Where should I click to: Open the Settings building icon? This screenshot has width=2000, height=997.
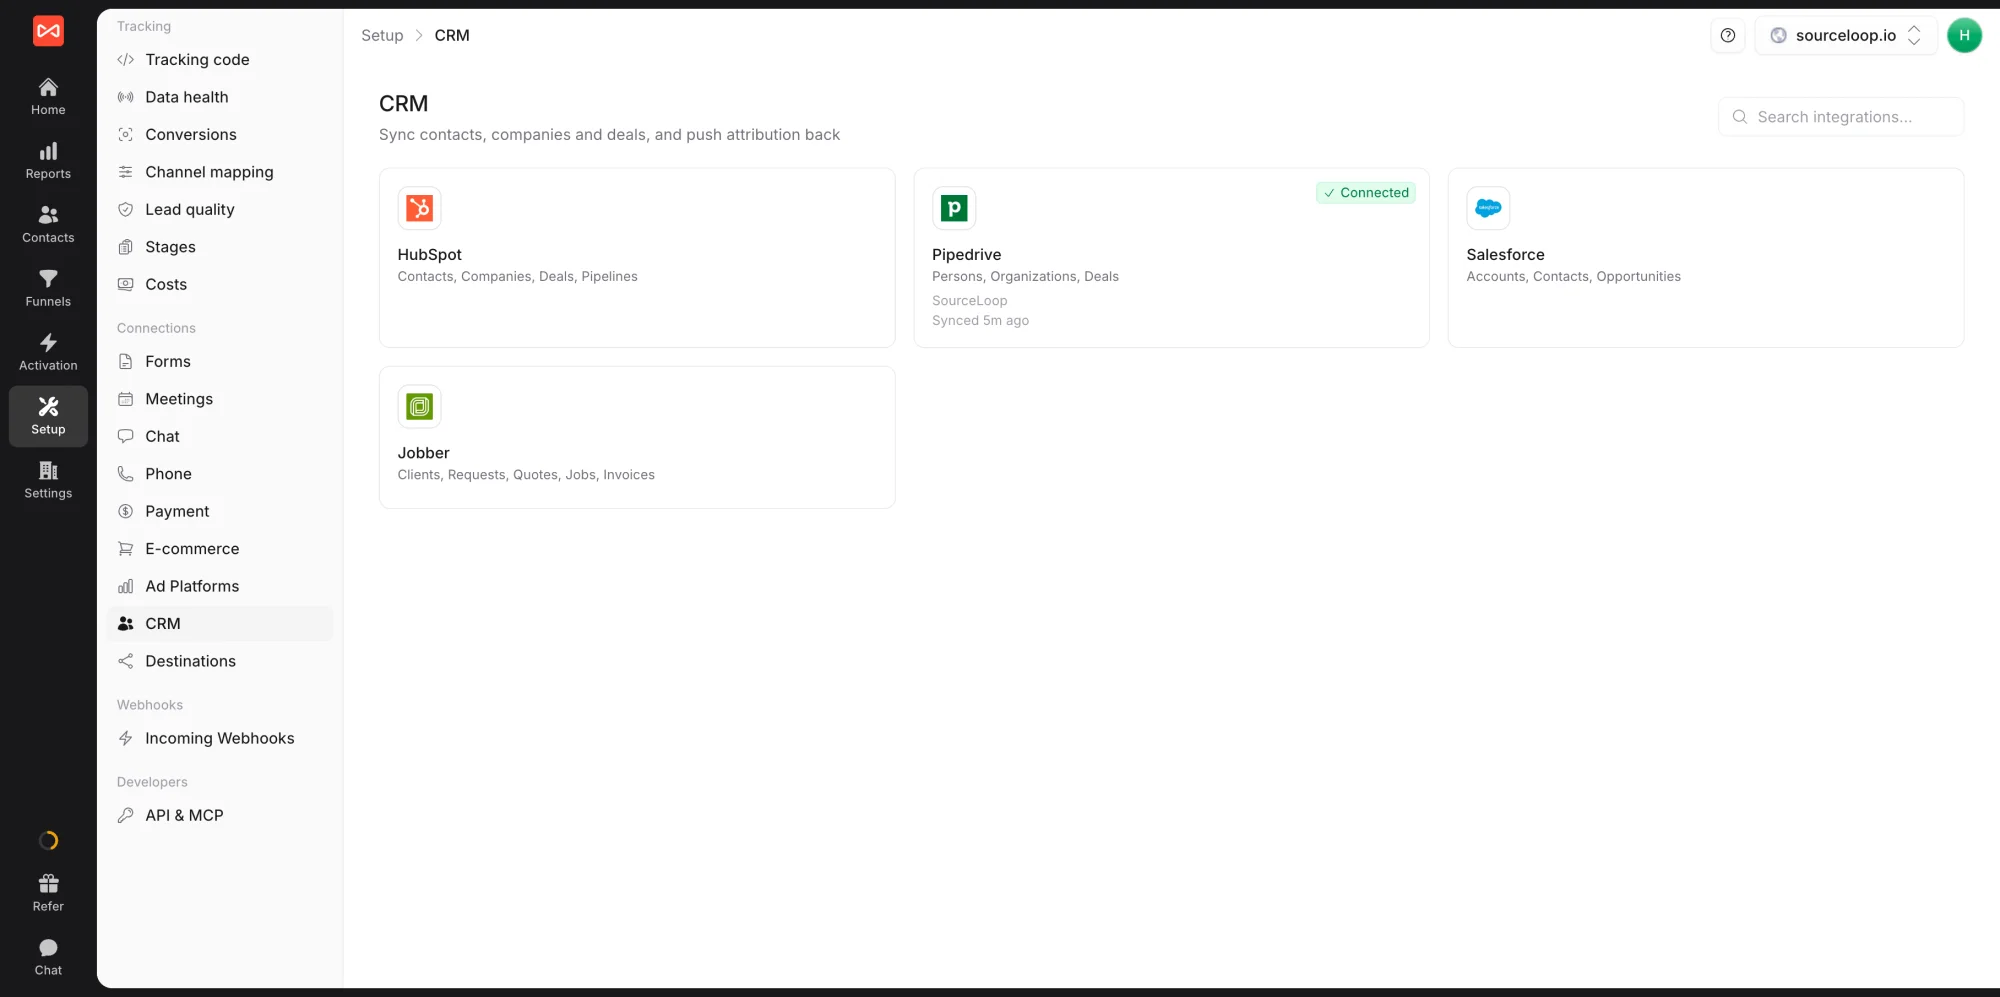tap(48, 471)
